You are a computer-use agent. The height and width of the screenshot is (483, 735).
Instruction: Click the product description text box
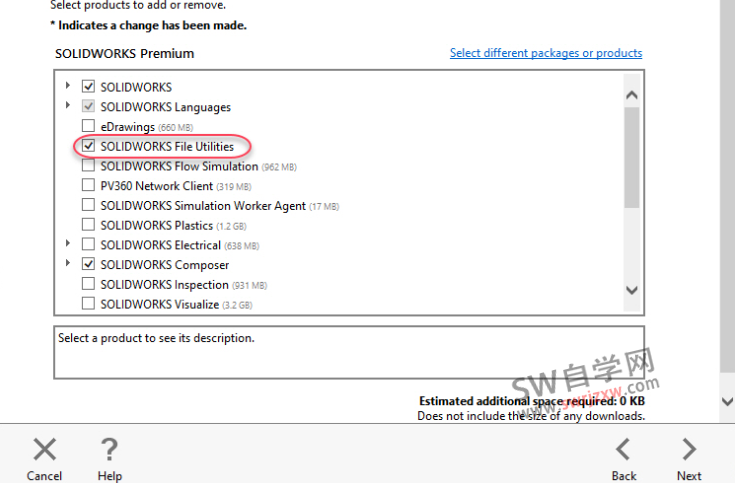click(349, 352)
